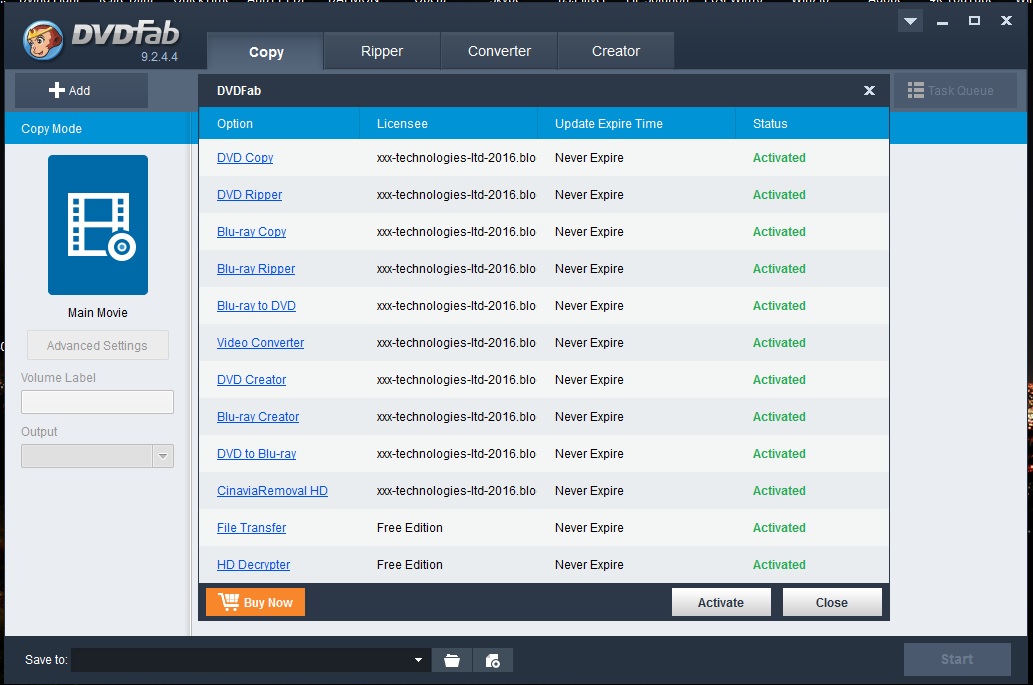Open the File Transfer option link
1033x685 pixels.
coord(252,527)
